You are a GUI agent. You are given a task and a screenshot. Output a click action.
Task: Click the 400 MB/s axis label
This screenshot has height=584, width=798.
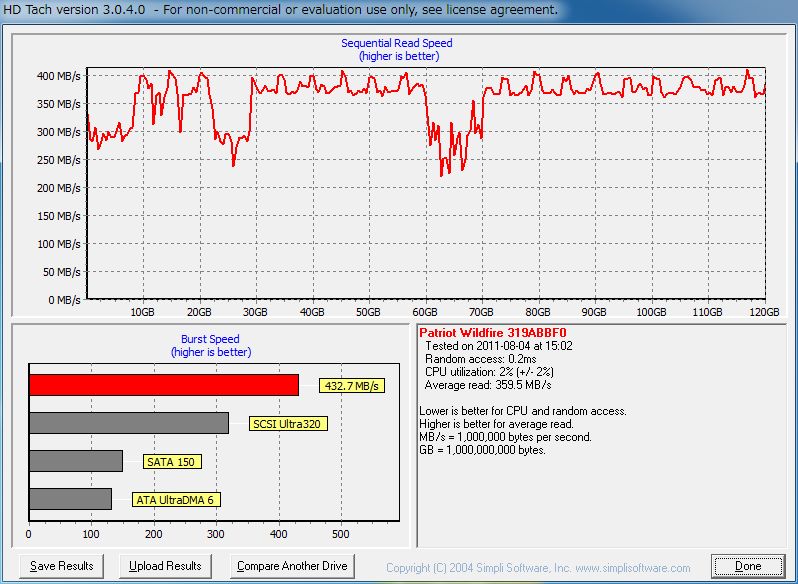pos(59,76)
